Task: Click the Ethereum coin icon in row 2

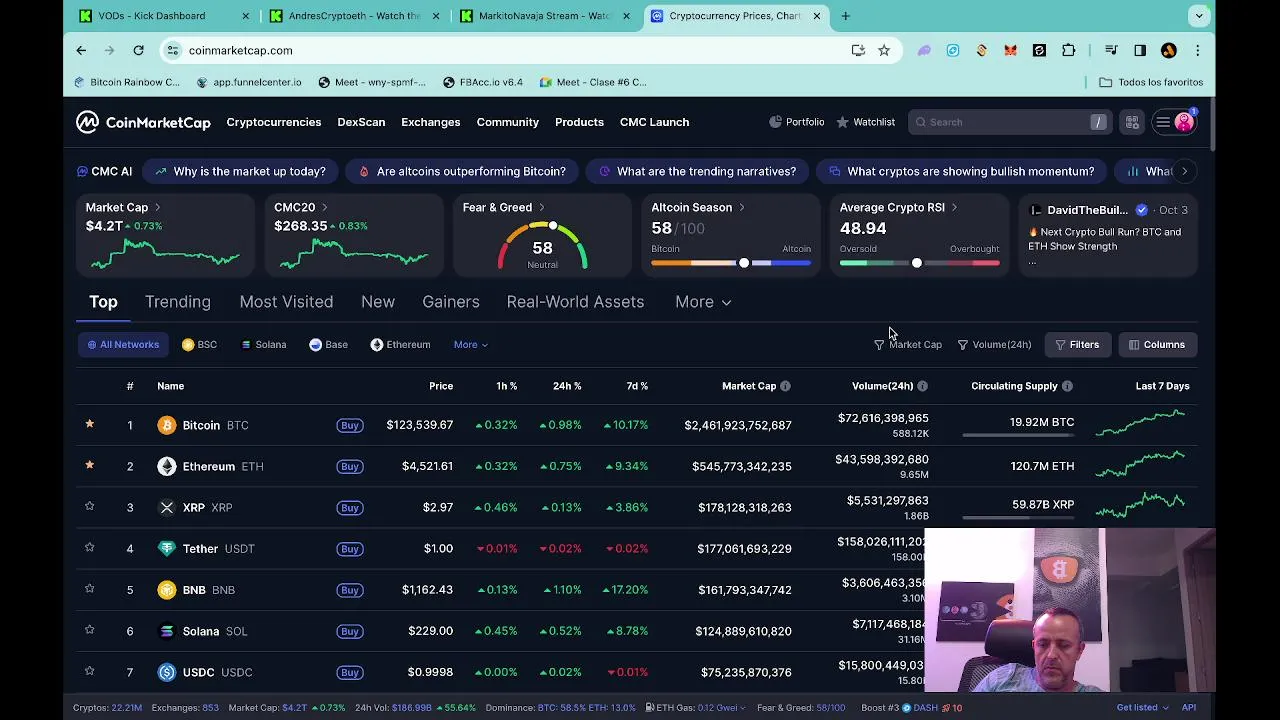Action: coord(167,466)
